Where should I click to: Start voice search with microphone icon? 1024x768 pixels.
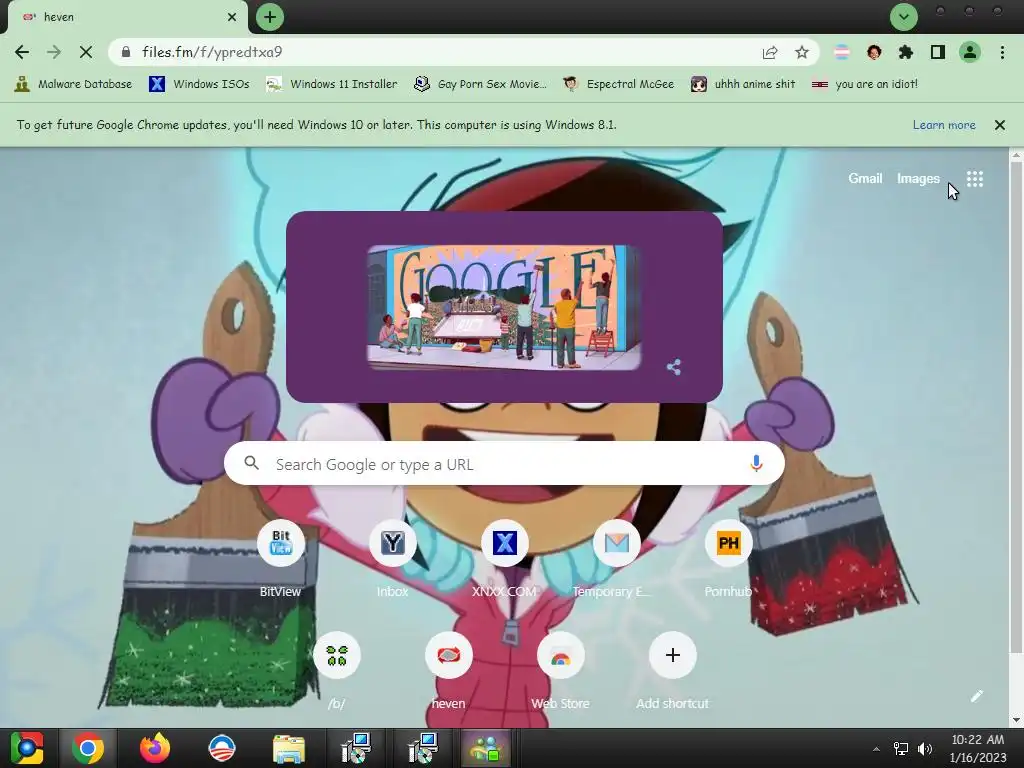[x=756, y=463]
